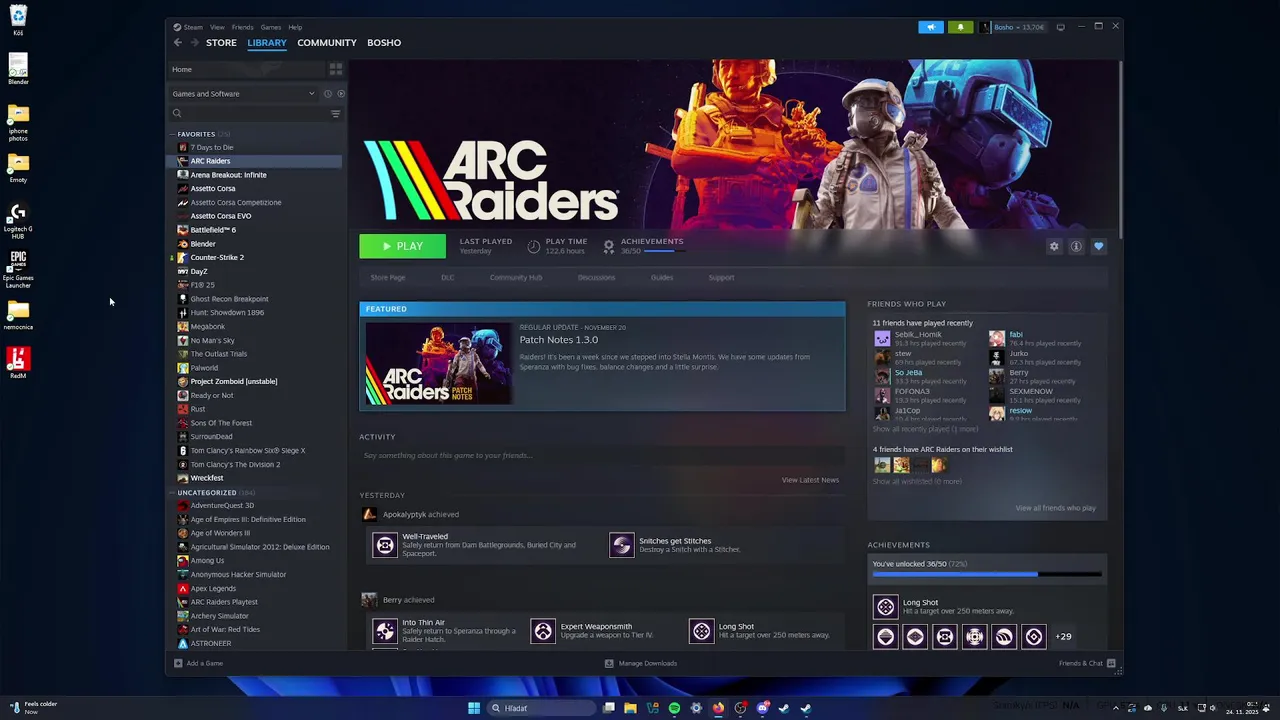Click the main content vertical scrollbar
Viewport: 1280px width, 720px height.
(x=1120, y=148)
